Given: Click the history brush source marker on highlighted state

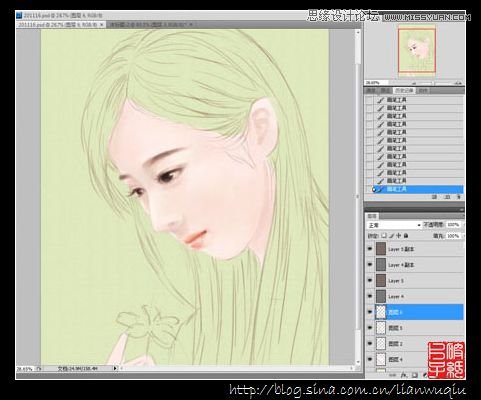Looking at the screenshot, I should [374, 189].
